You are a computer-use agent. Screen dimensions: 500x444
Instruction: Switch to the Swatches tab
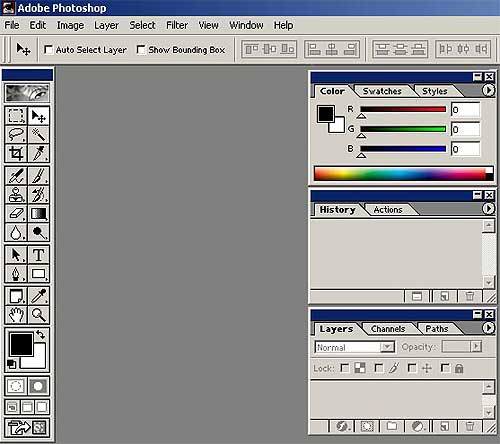(x=382, y=91)
